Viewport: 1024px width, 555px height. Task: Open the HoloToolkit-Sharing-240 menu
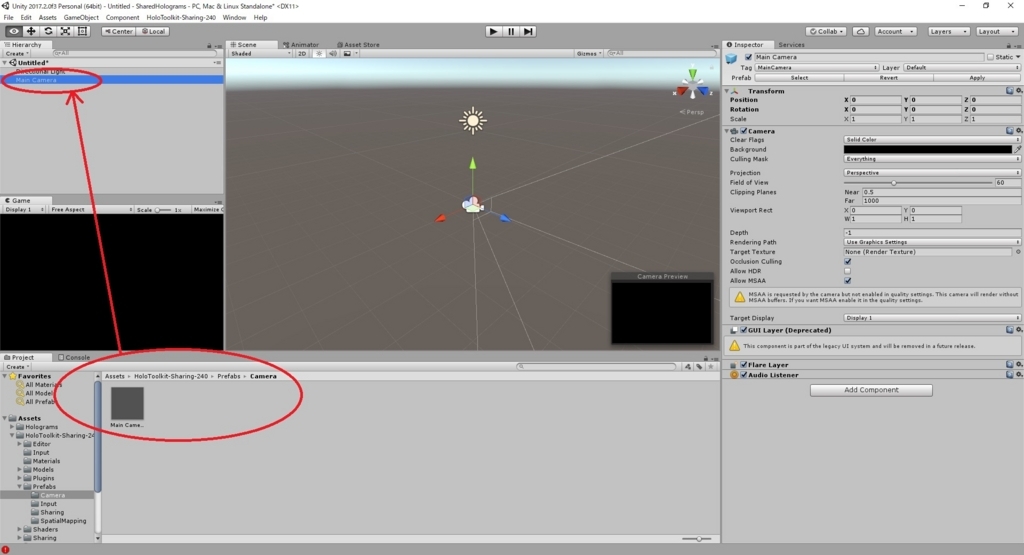pos(181,18)
